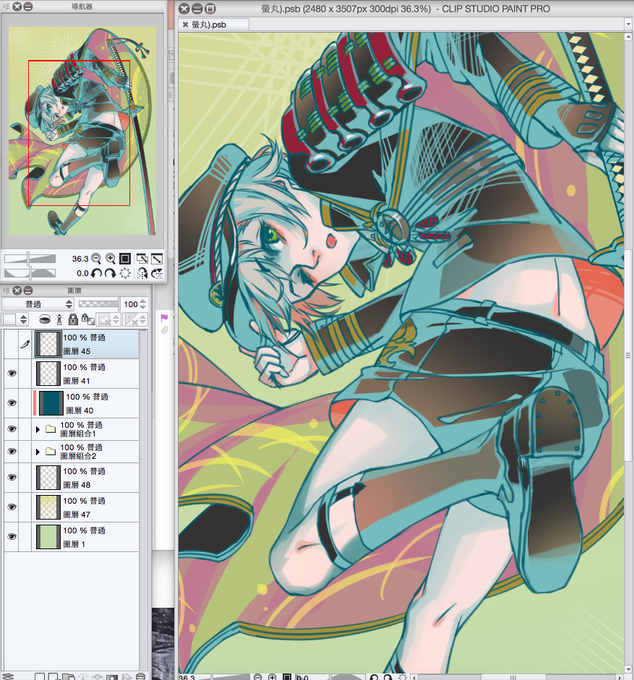Reset canvas rotation in the Navigator
The height and width of the screenshot is (680, 634).
[x=125, y=273]
